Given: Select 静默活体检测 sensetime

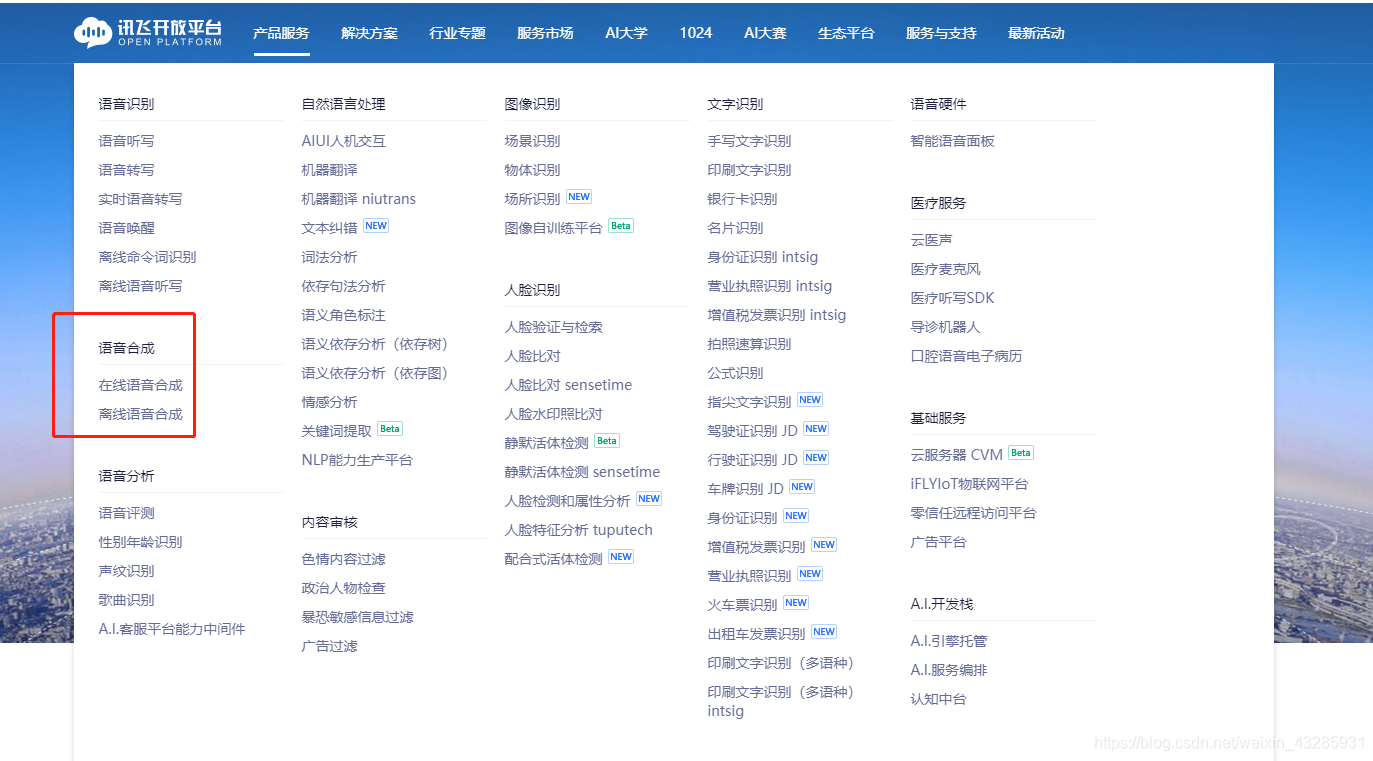Looking at the screenshot, I should (x=583, y=472).
